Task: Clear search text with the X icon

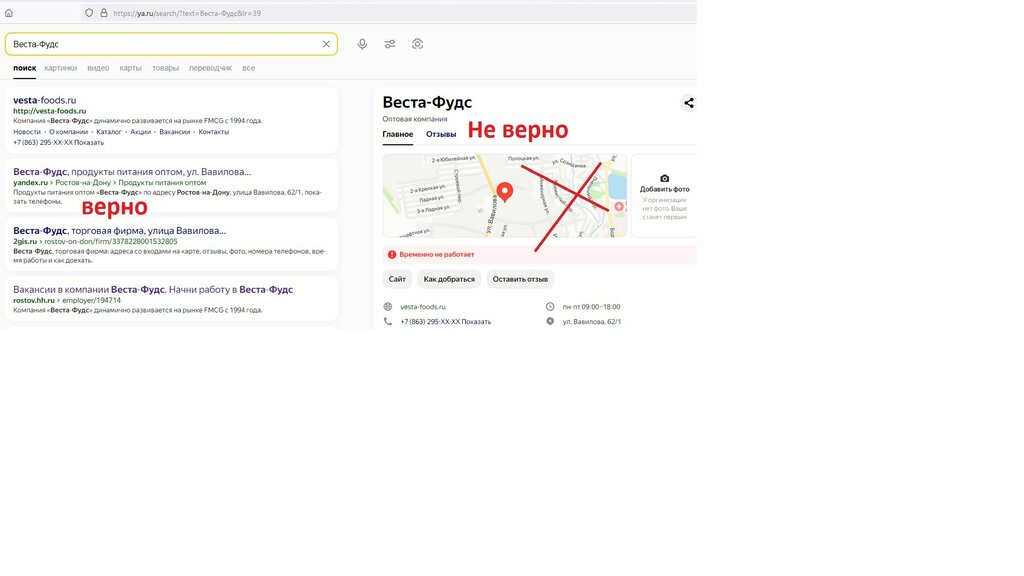Action: 326,44
